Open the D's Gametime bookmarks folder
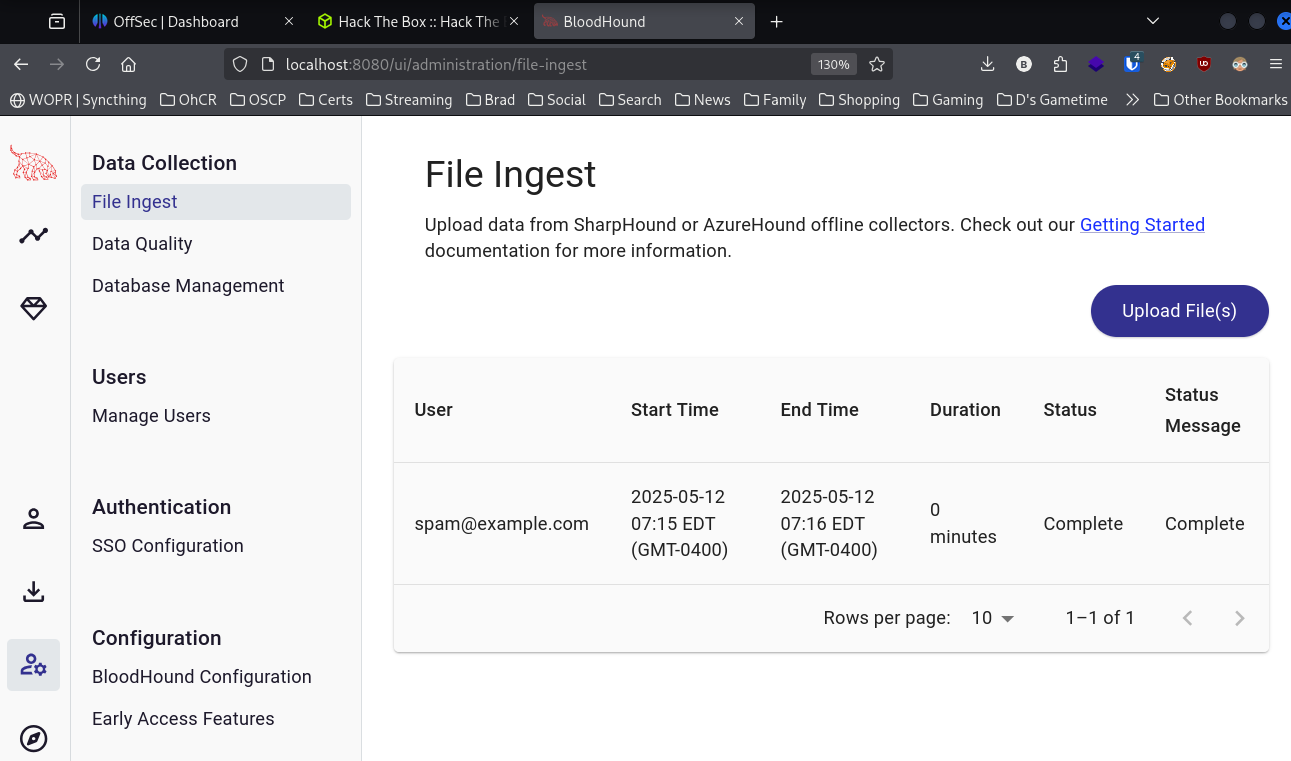 (x=1052, y=100)
